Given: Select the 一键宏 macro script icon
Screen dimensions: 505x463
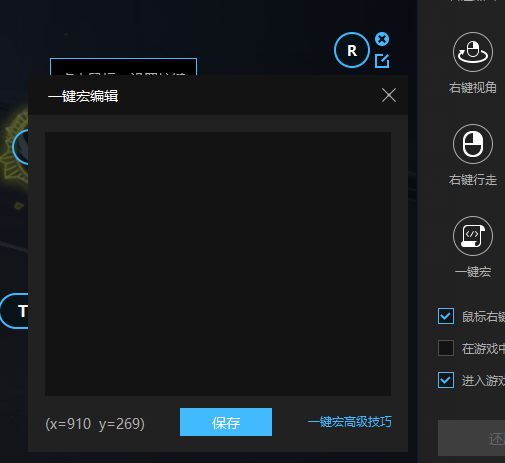Looking at the screenshot, I should click(x=473, y=236).
